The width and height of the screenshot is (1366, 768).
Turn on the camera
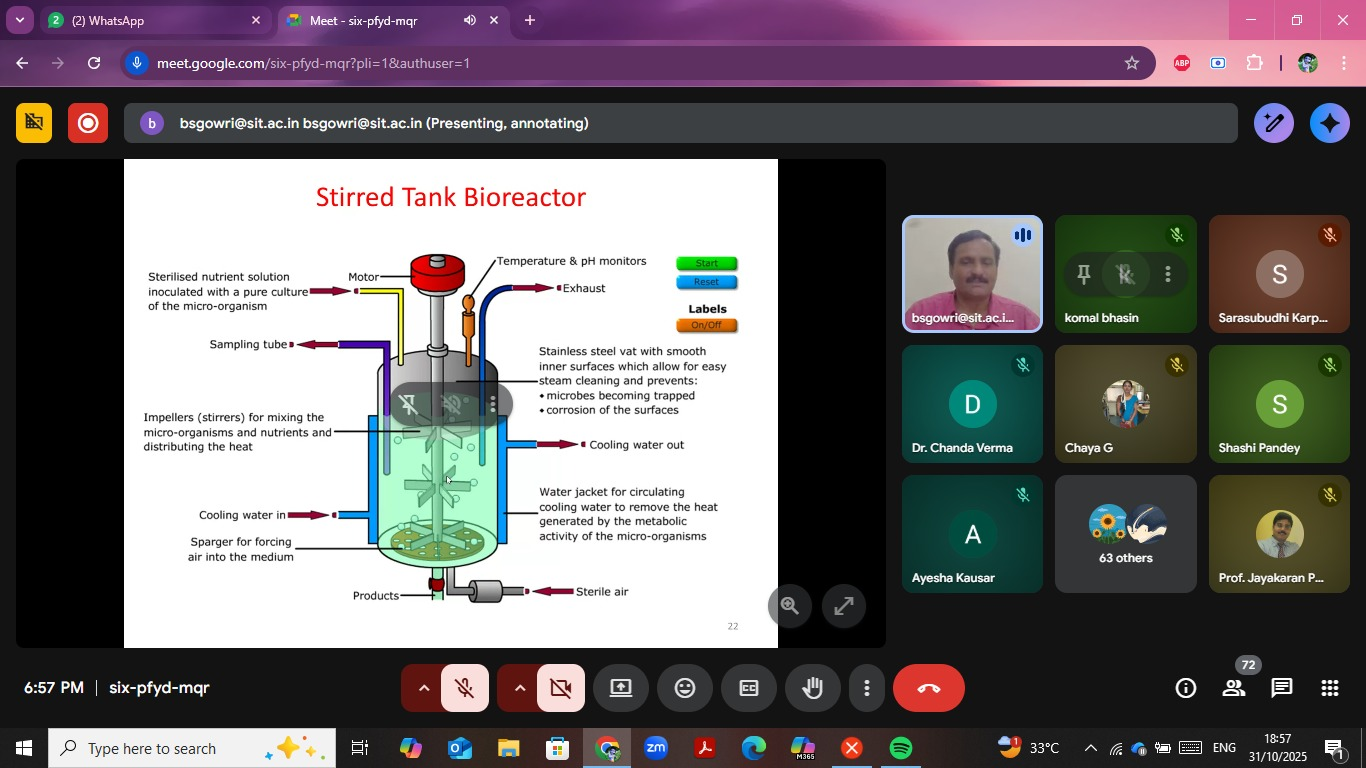tap(560, 688)
